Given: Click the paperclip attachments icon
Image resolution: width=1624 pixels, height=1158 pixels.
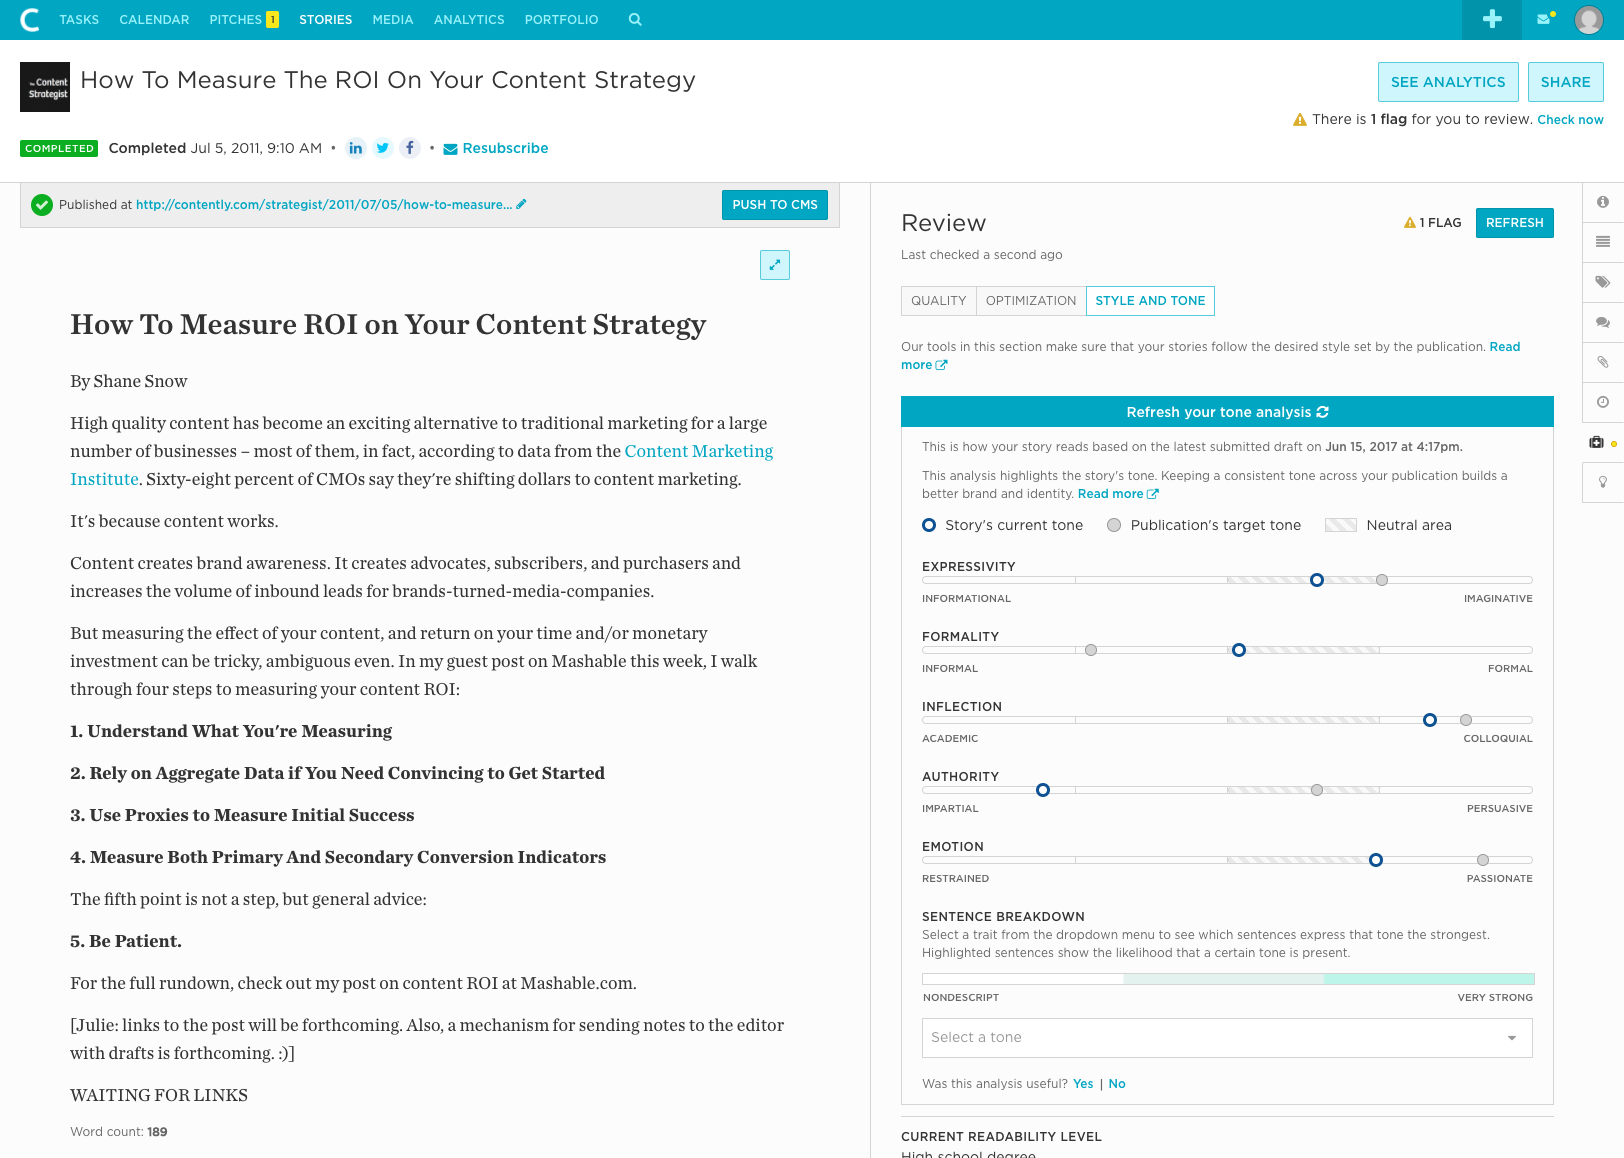Looking at the screenshot, I should 1602,362.
